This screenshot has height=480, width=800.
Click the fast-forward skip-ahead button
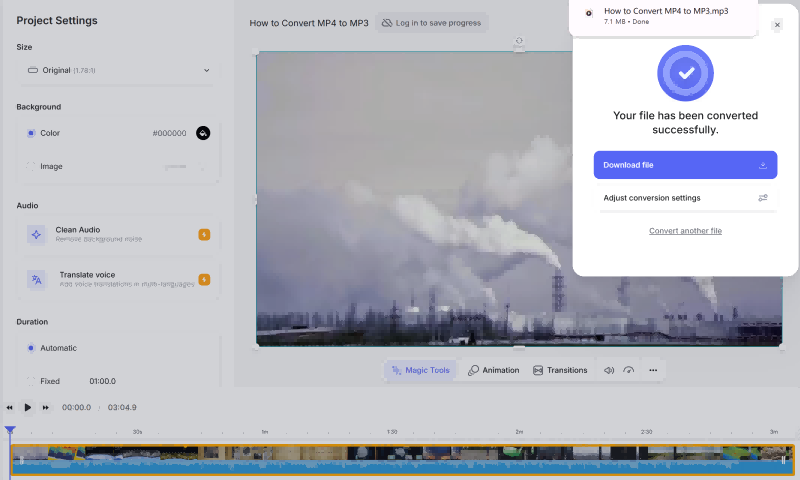point(45,408)
